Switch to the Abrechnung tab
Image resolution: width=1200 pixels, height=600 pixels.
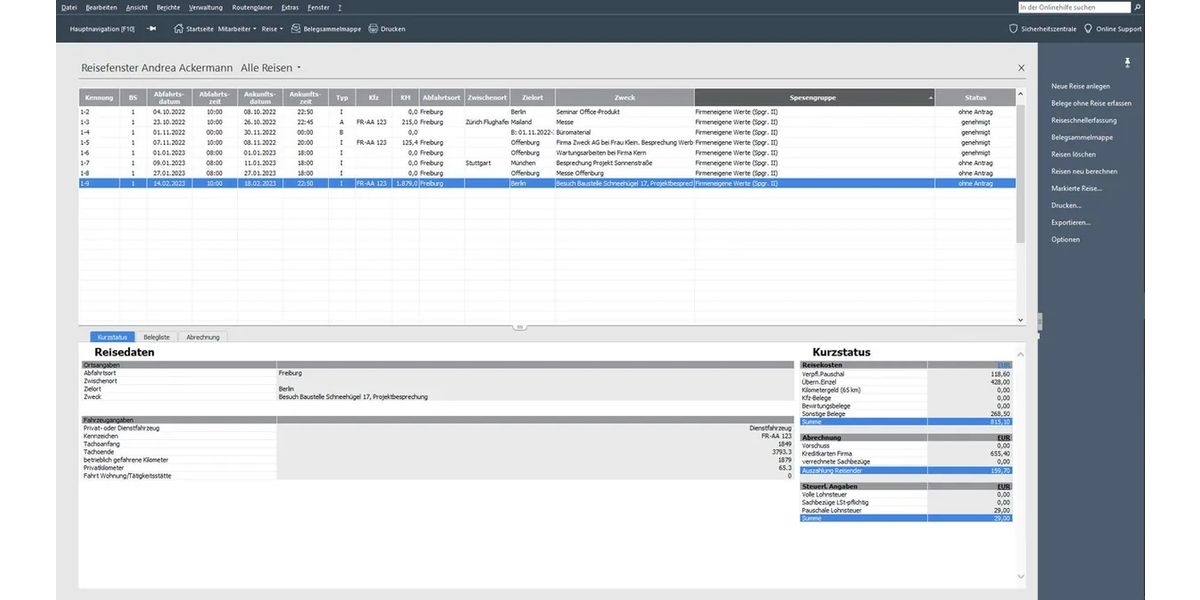coord(203,337)
